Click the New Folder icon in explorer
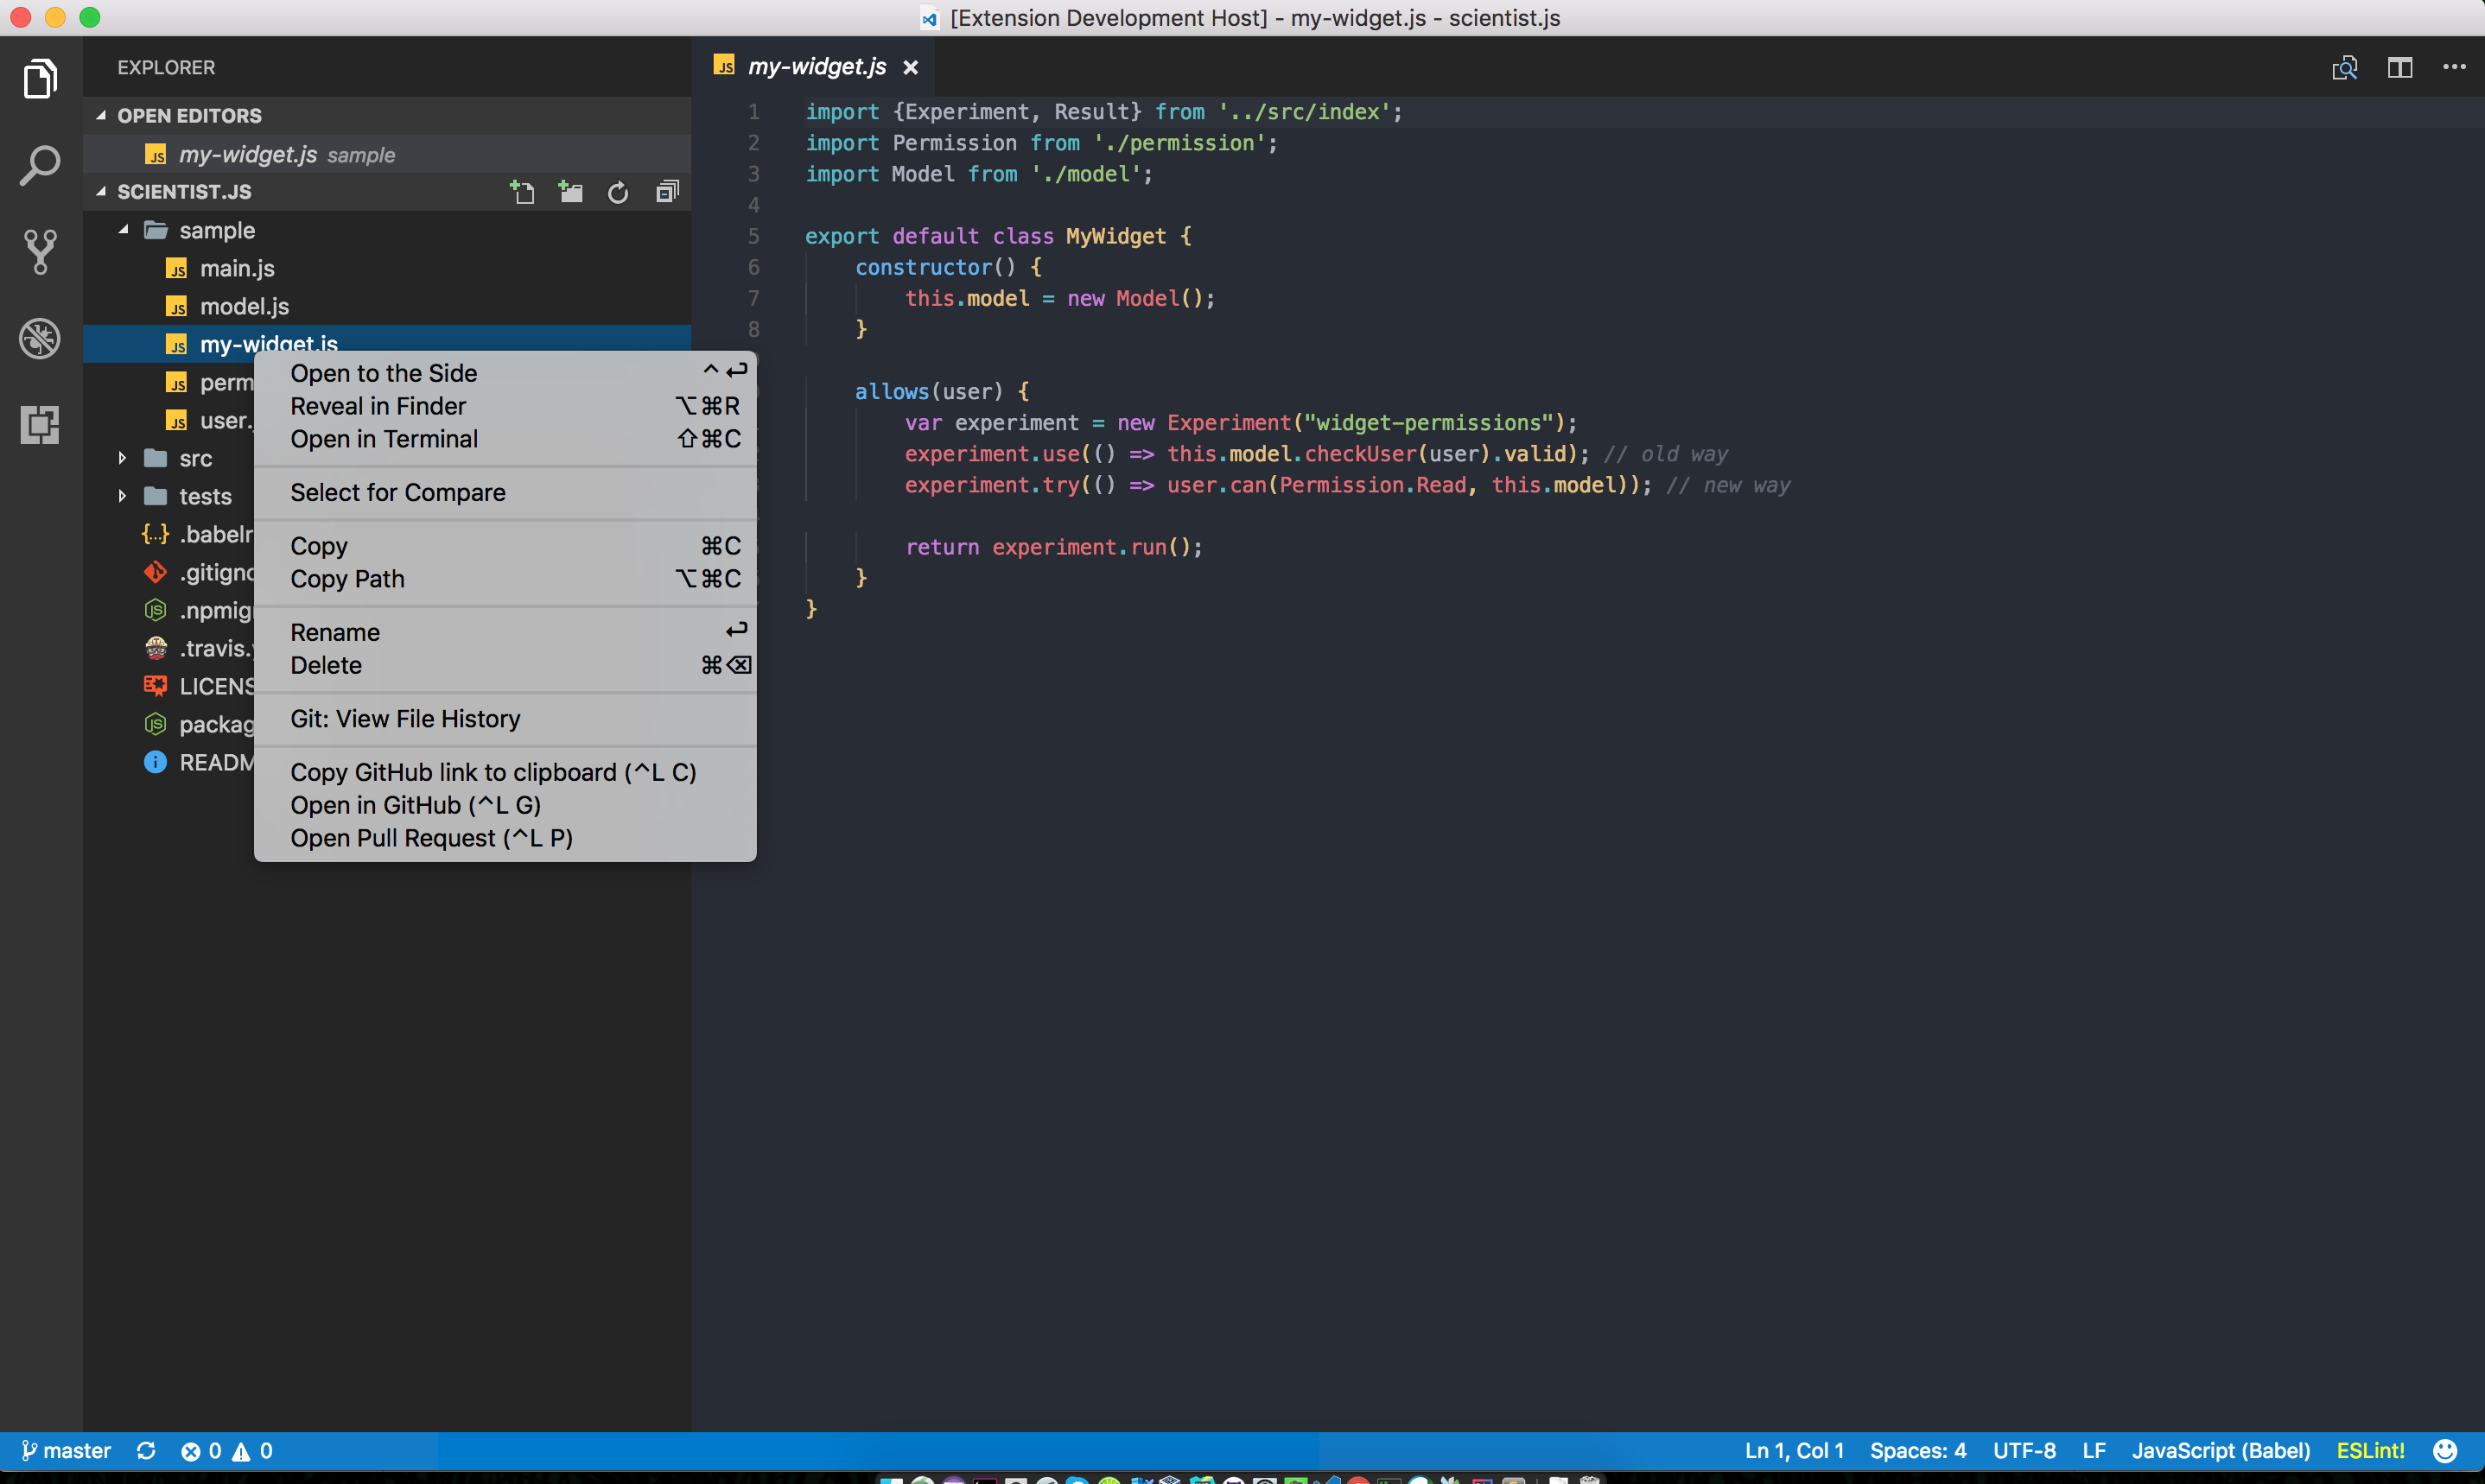Viewport: 2485px width, 1484px height. (x=570, y=192)
